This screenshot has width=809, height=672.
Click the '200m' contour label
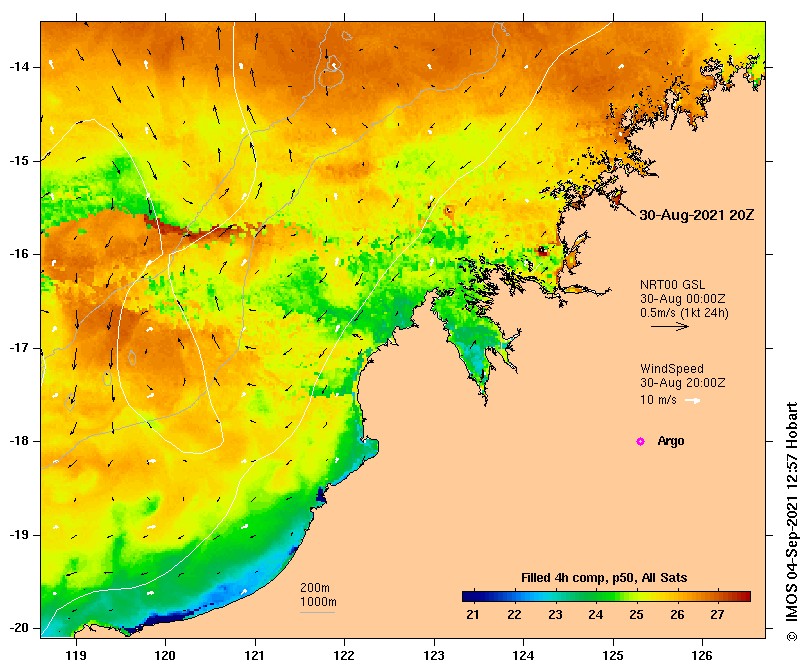[x=315, y=588]
